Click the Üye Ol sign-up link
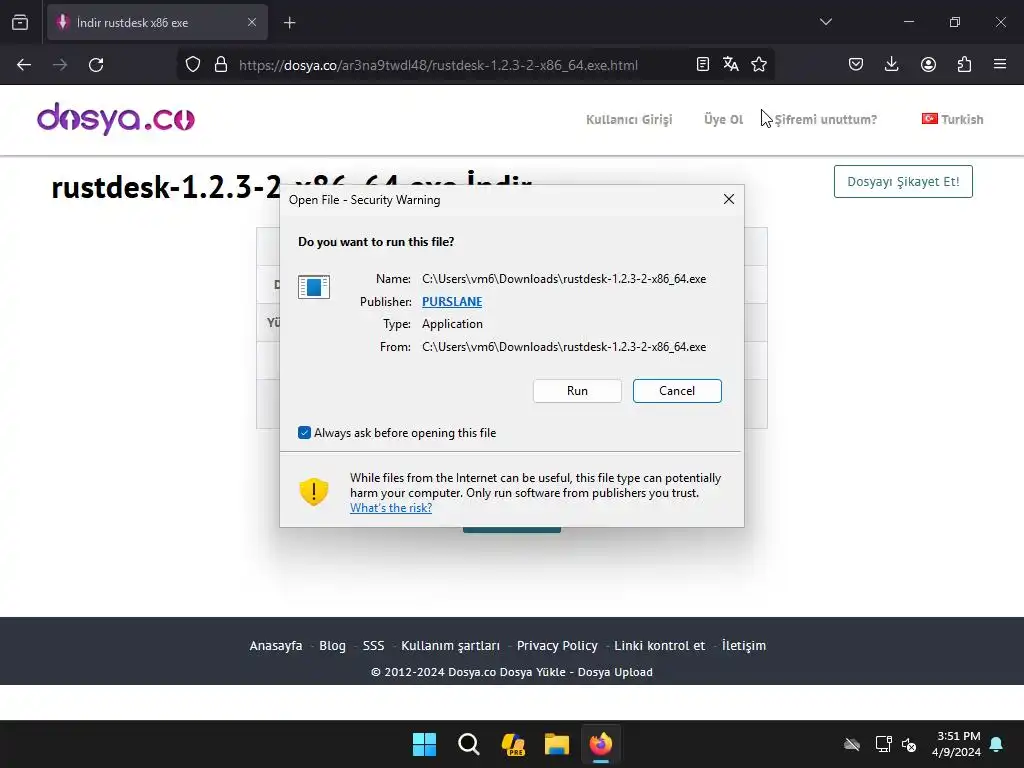1024x768 pixels. [724, 120]
